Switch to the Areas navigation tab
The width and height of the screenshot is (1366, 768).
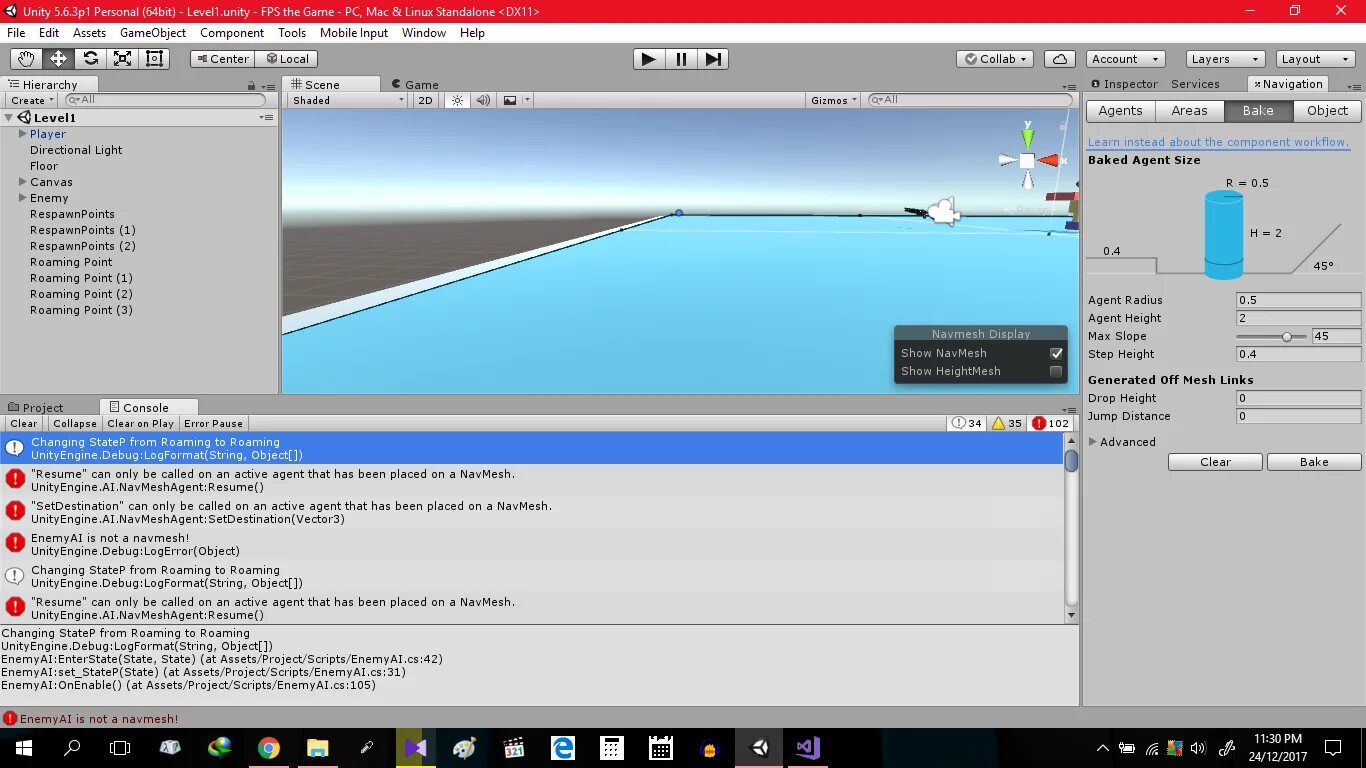pyautogui.click(x=1189, y=111)
